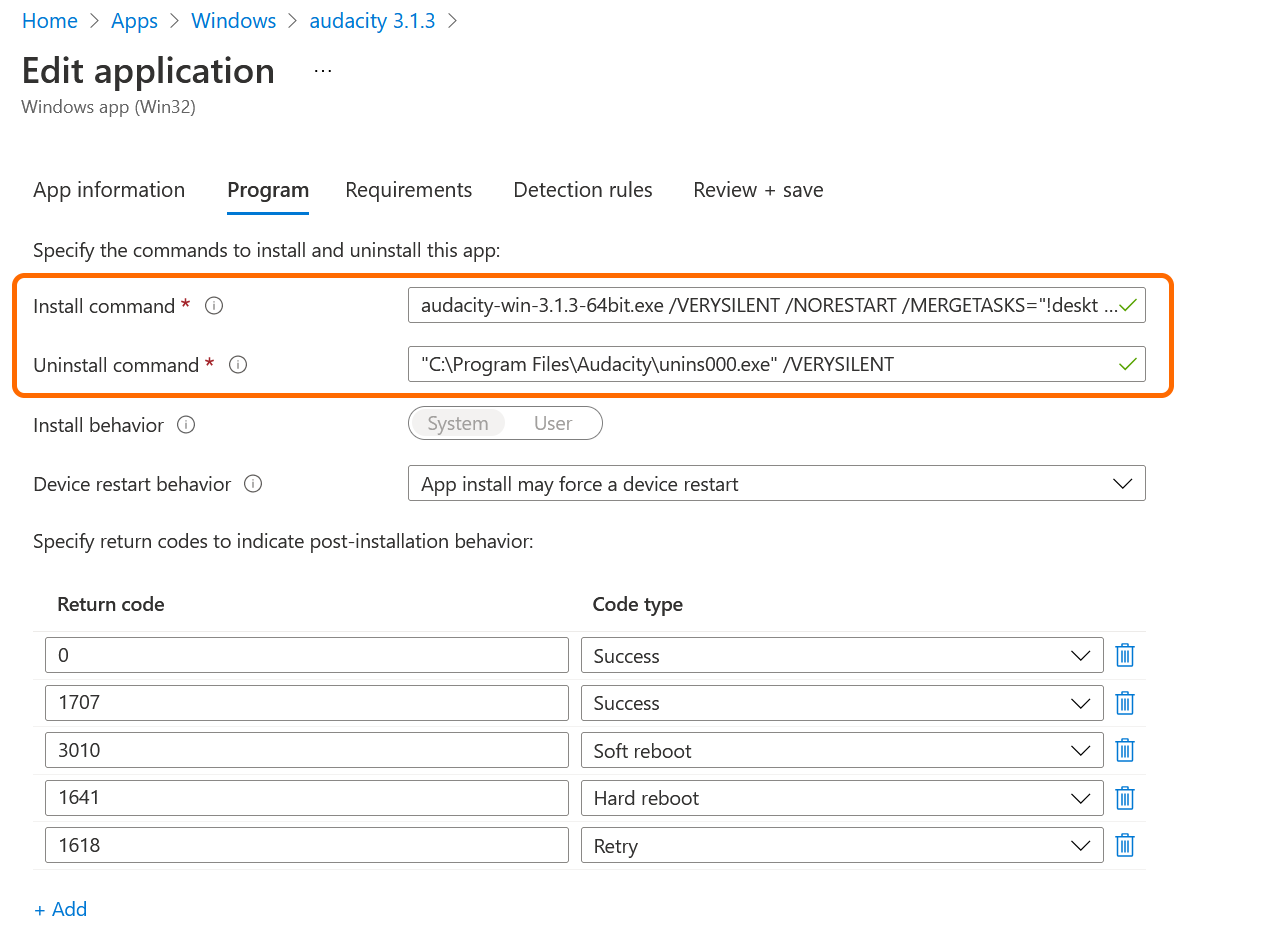
Task: Navigate to Apps in the breadcrumb
Action: [x=134, y=21]
